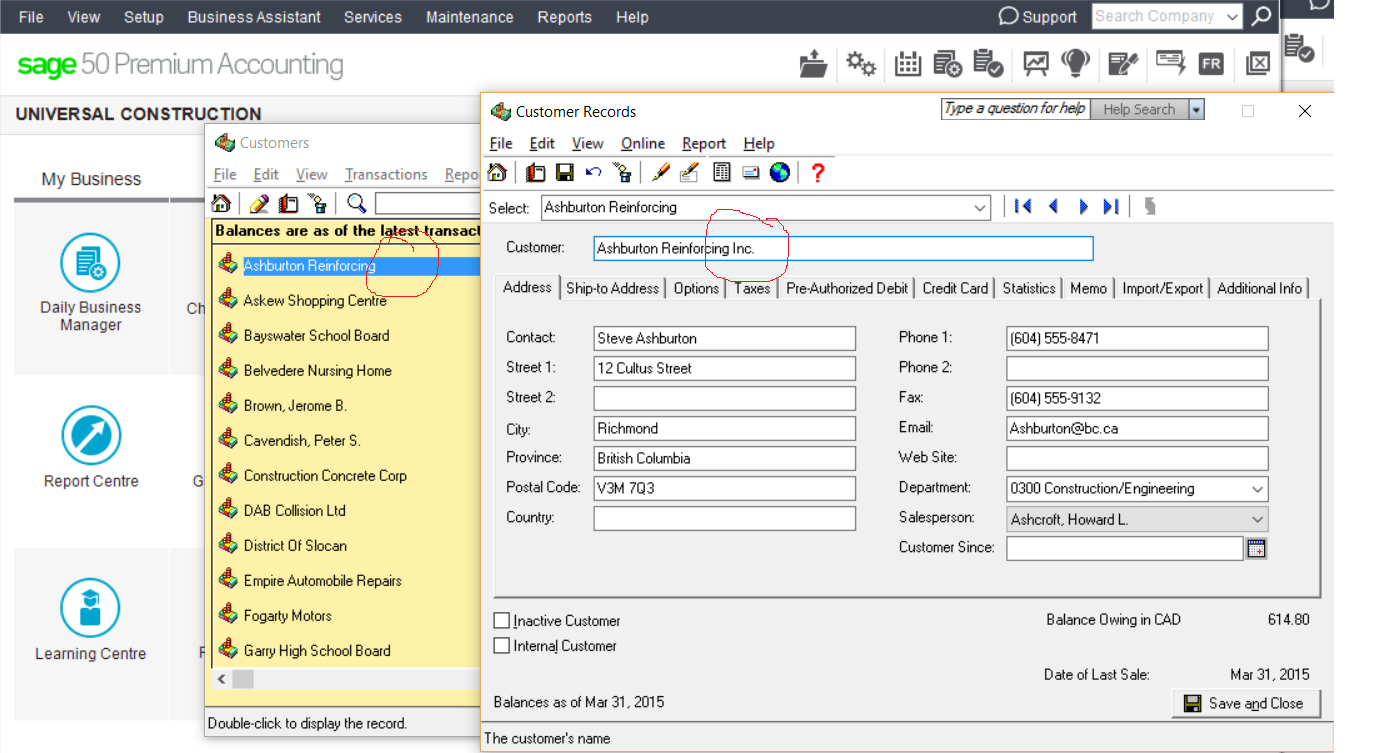1395x753 pixels.
Task: Open Daily Business Manager icon
Action: pyautogui.click(x=90, y=263)
